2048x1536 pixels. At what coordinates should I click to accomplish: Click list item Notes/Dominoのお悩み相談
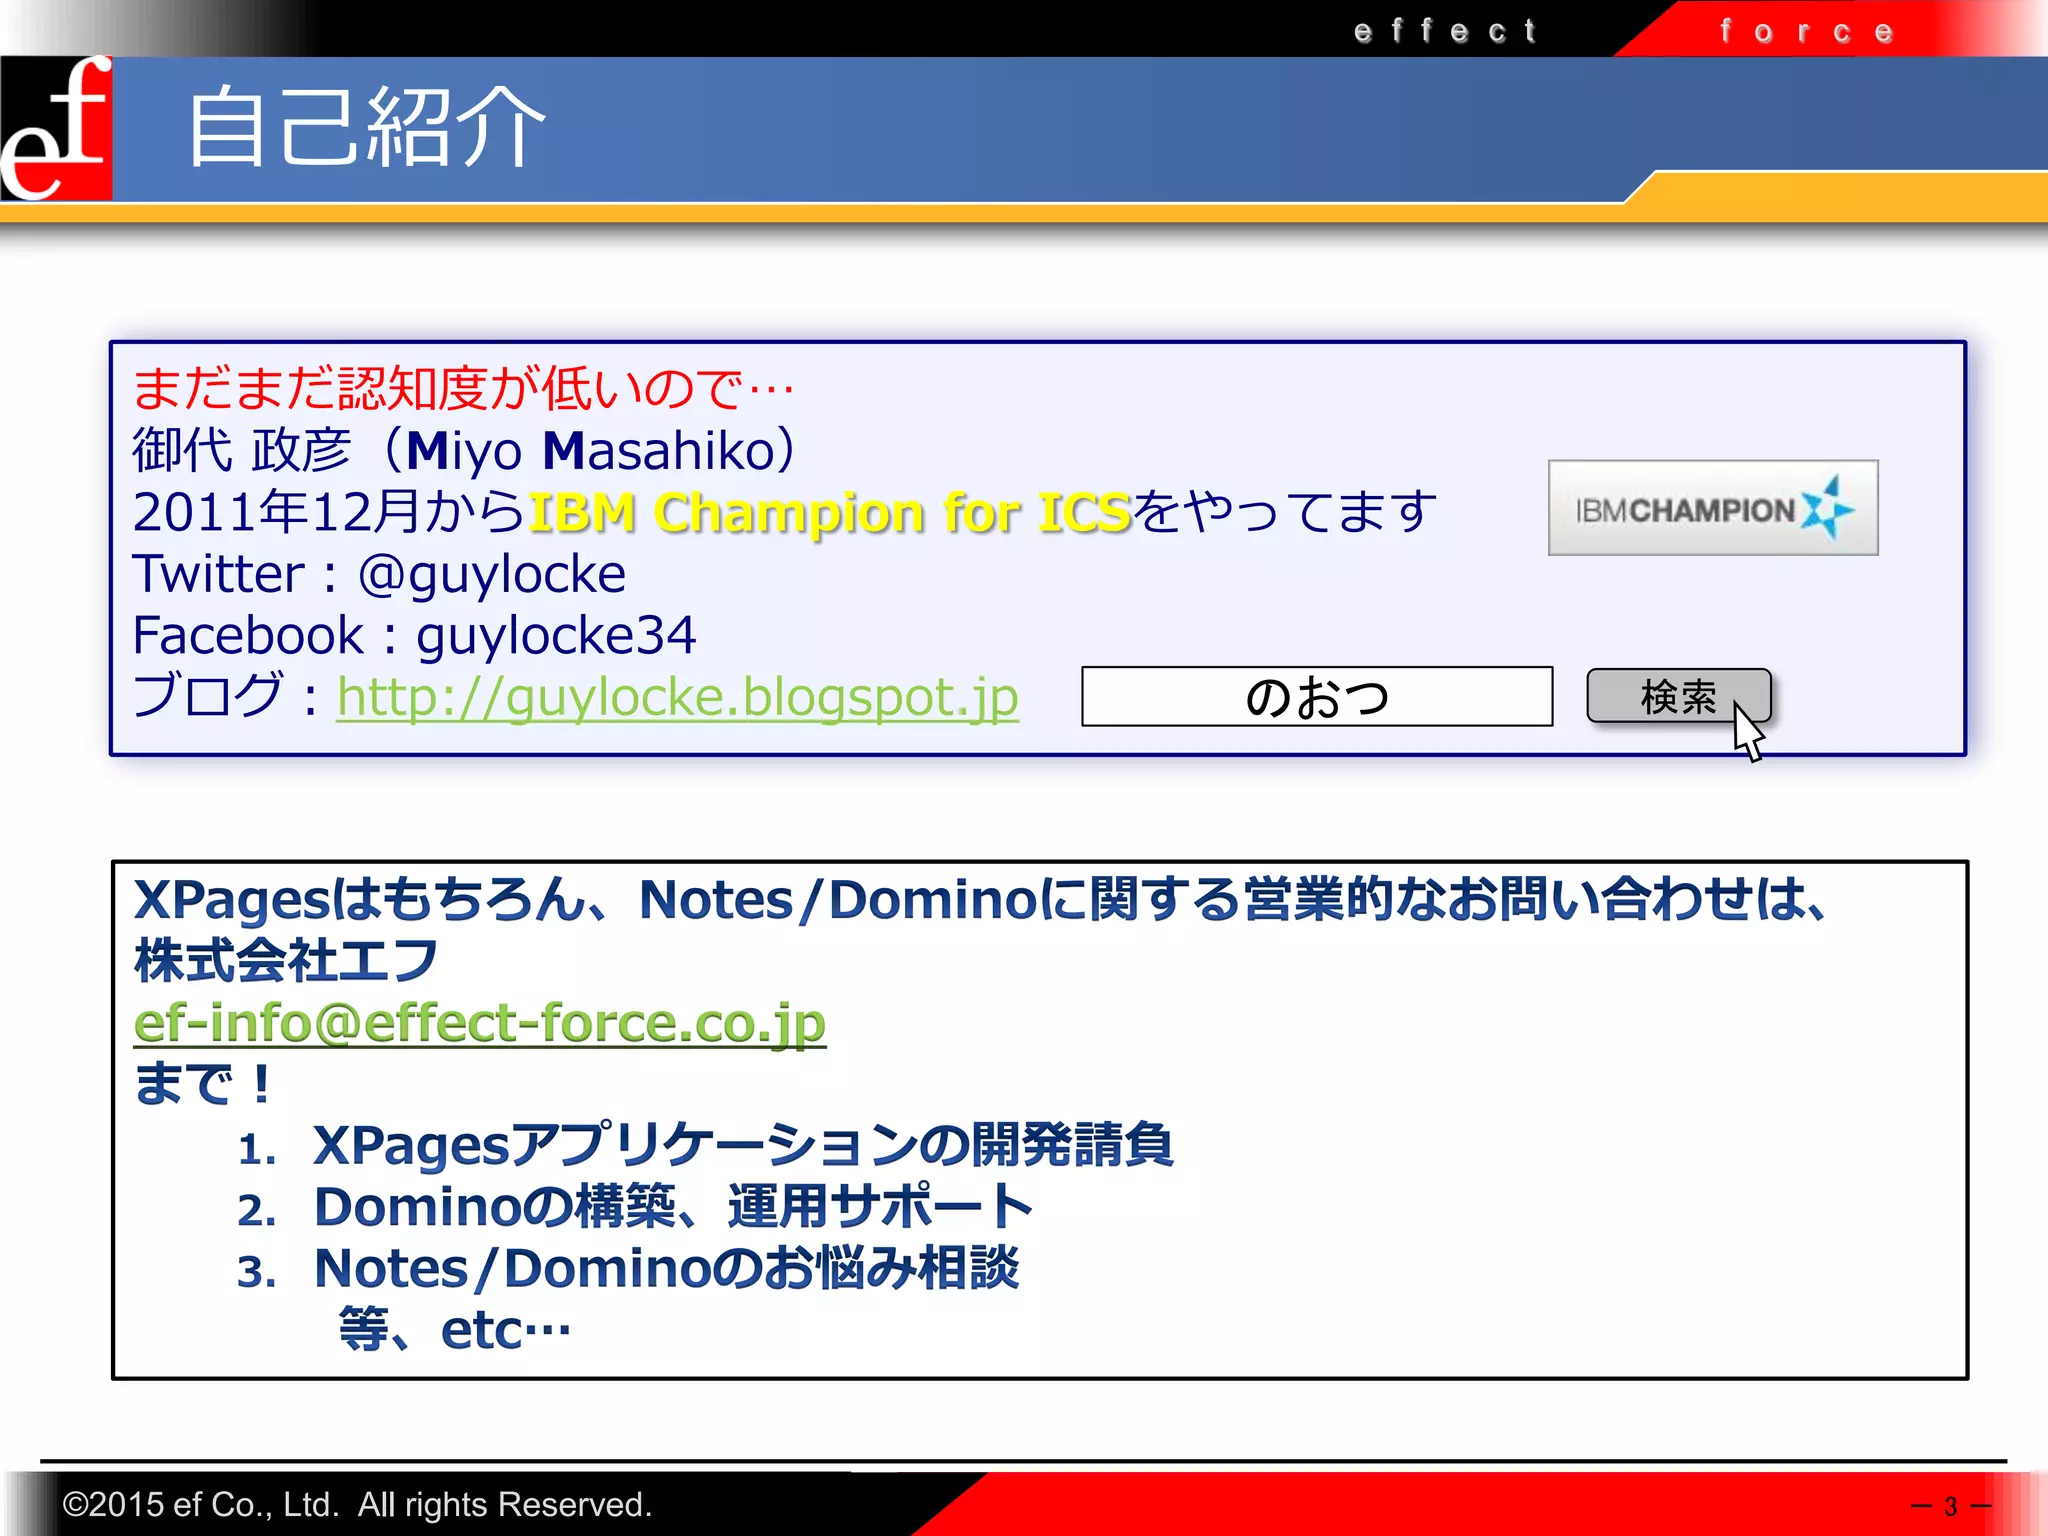pyautogui.click(x=666, y=1269)
